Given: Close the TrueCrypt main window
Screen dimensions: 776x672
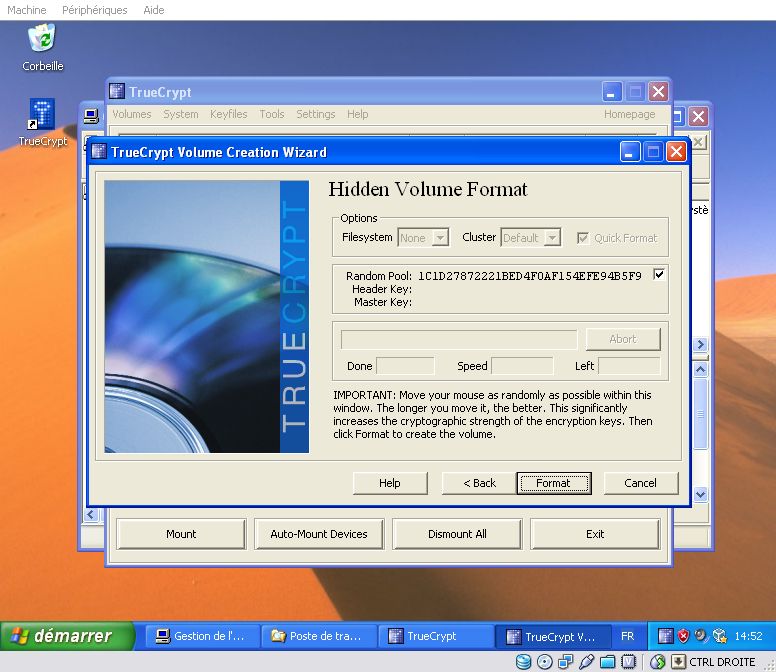Looking at the screenshot, I should [x=659, y=92].
